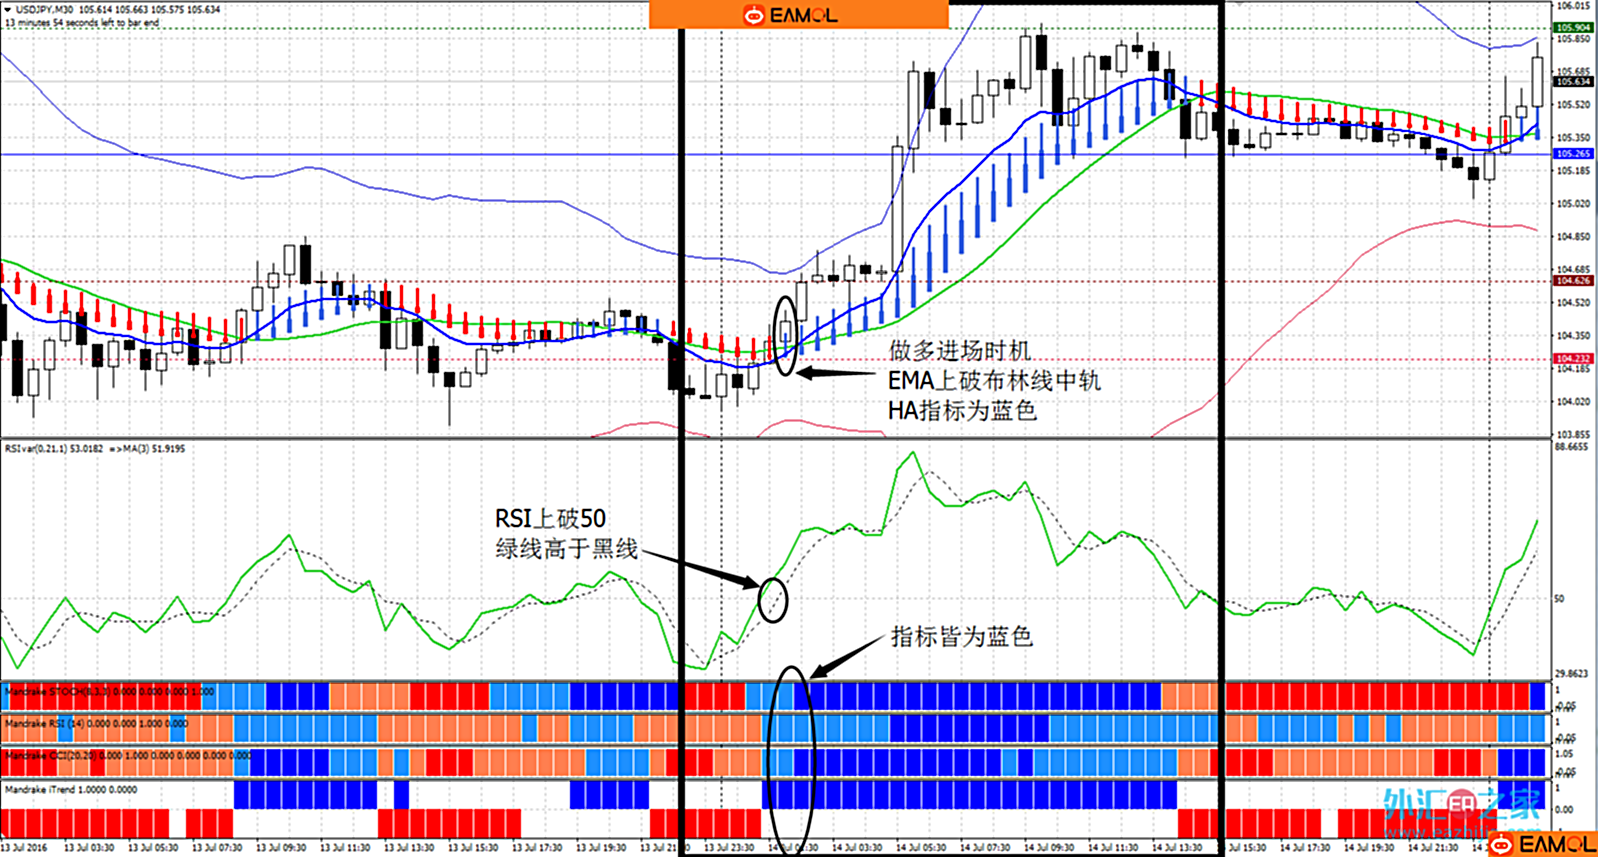Click the 14 Jul 13:30 time label
The height and width of the screenshot is (857, 1598).
pyautogui.click(x=1177, y=848)
